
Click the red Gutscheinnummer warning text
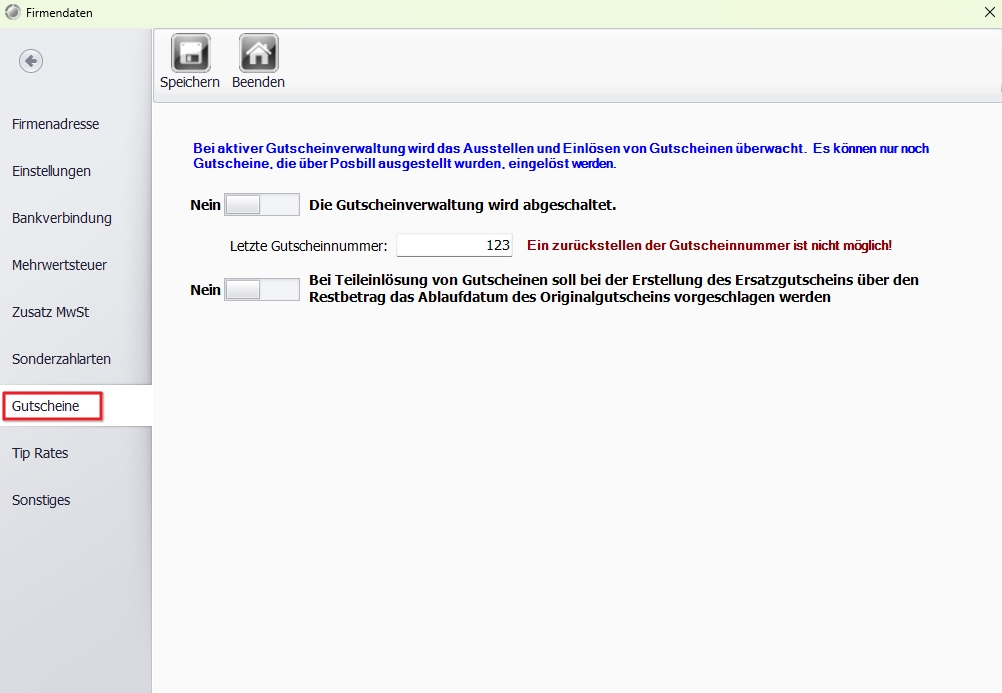[709, 245]
